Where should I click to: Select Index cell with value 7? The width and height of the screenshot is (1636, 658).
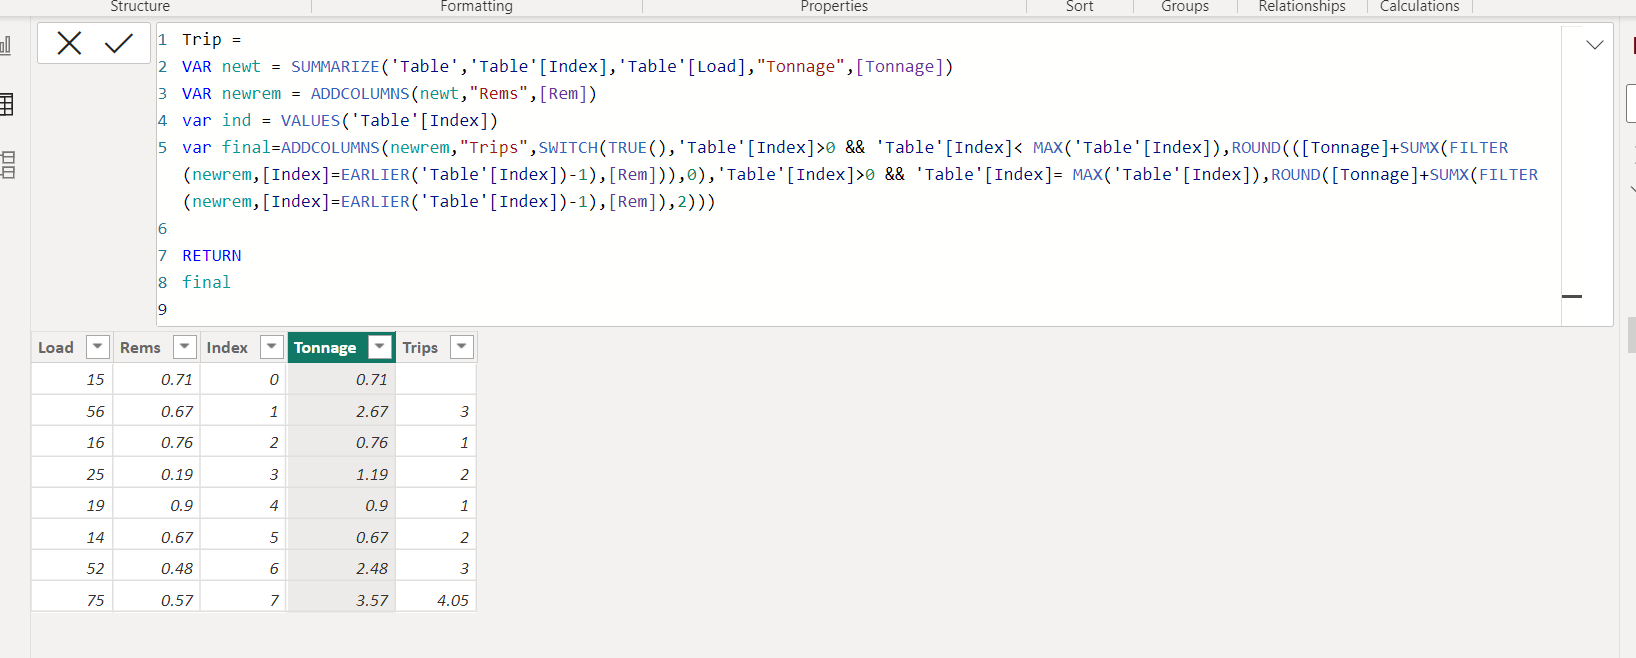pos(243,600)
